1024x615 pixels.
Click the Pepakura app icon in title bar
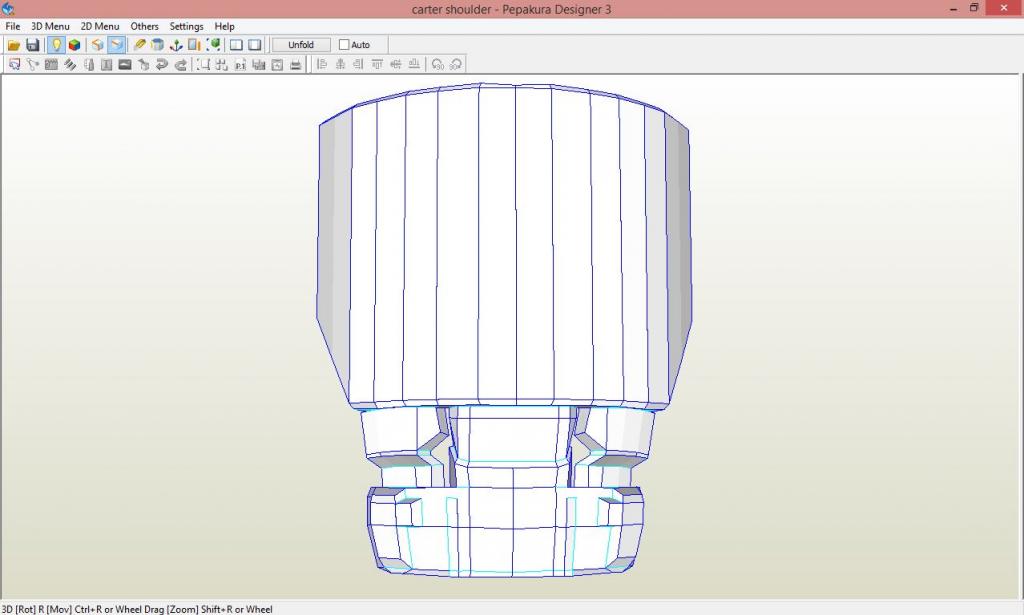click(8, 8)
